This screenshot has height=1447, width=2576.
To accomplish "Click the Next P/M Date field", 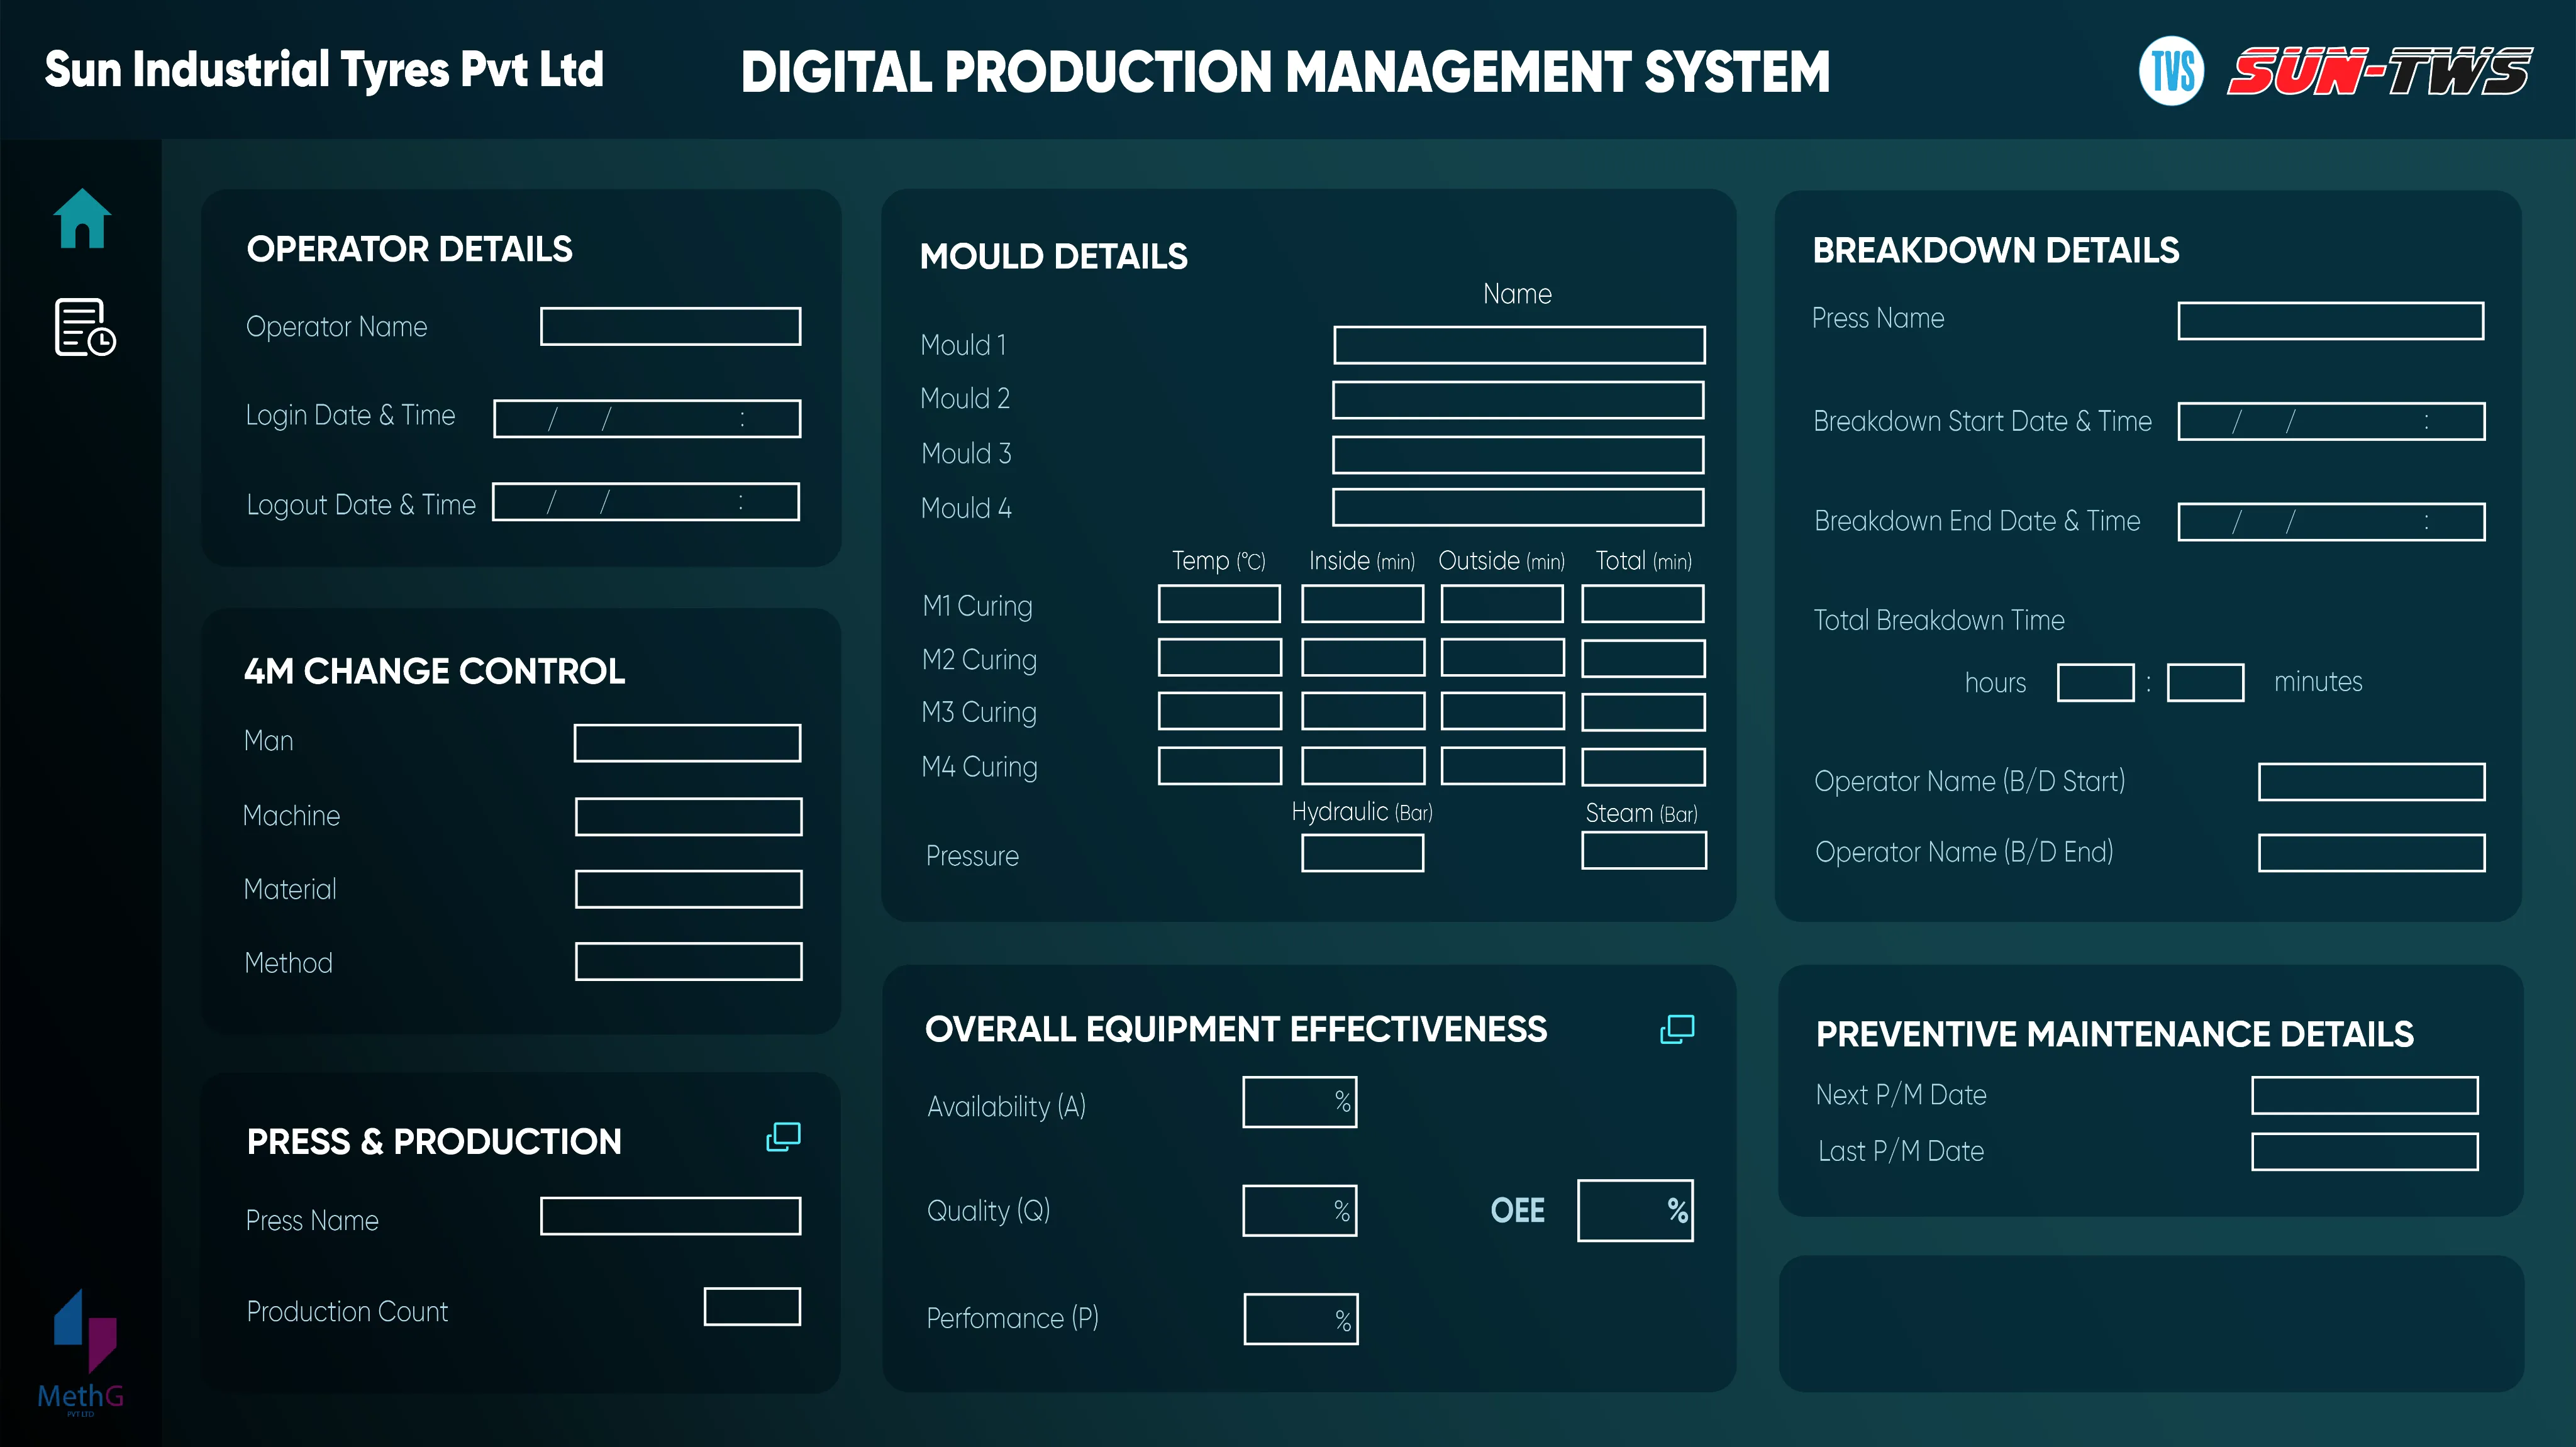I will coord(2365,1095).
